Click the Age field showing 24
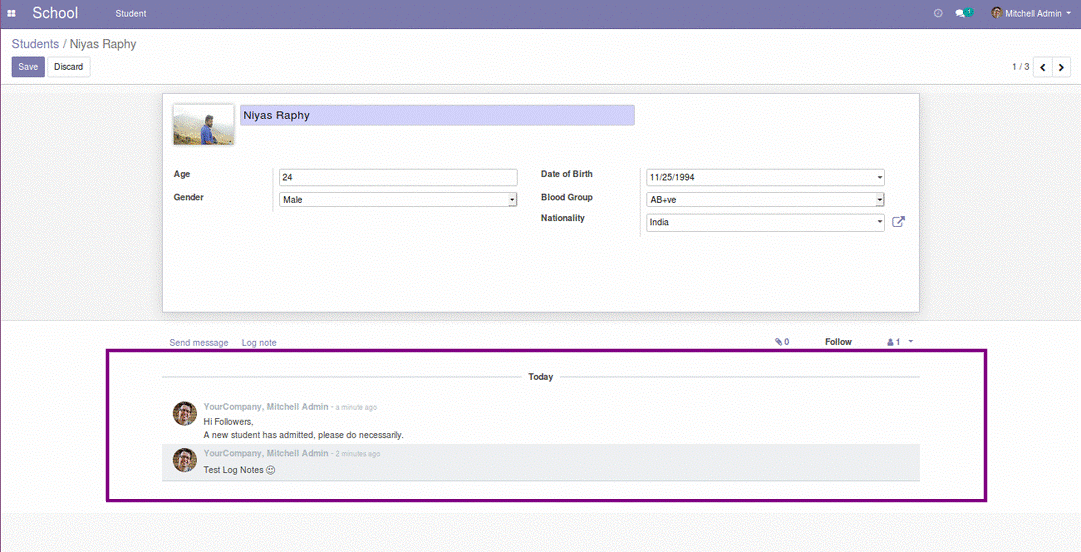1081x552 pixels. (398, 177)
